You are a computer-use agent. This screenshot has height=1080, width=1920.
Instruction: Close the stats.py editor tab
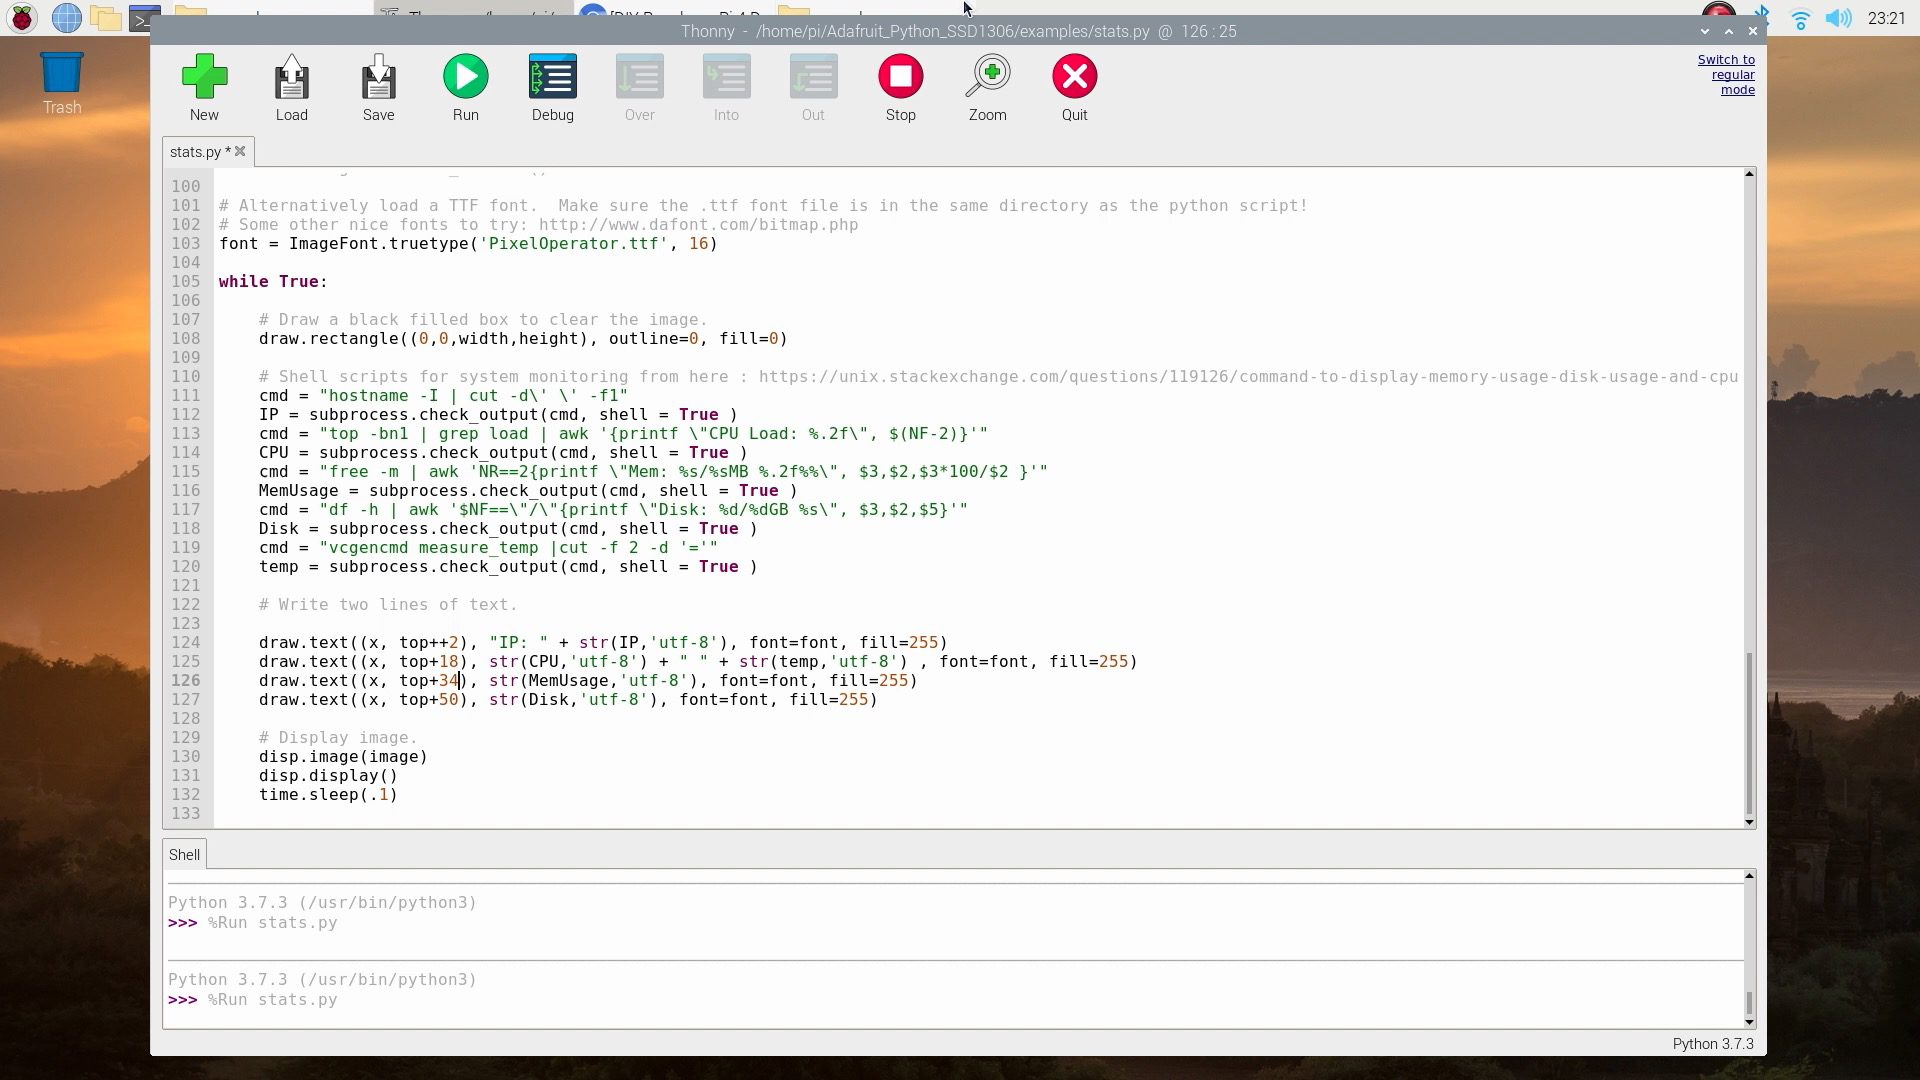(240, 152)
